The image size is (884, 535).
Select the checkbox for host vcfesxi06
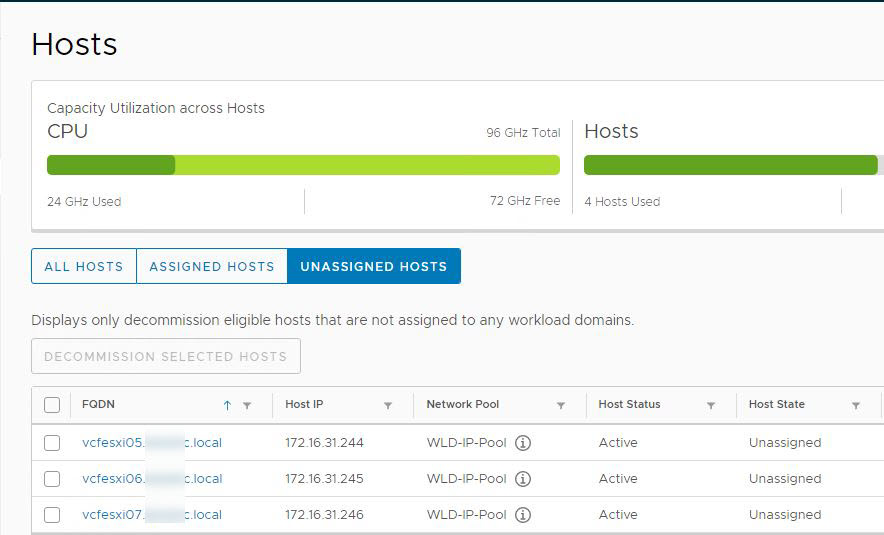click(52, 479)
